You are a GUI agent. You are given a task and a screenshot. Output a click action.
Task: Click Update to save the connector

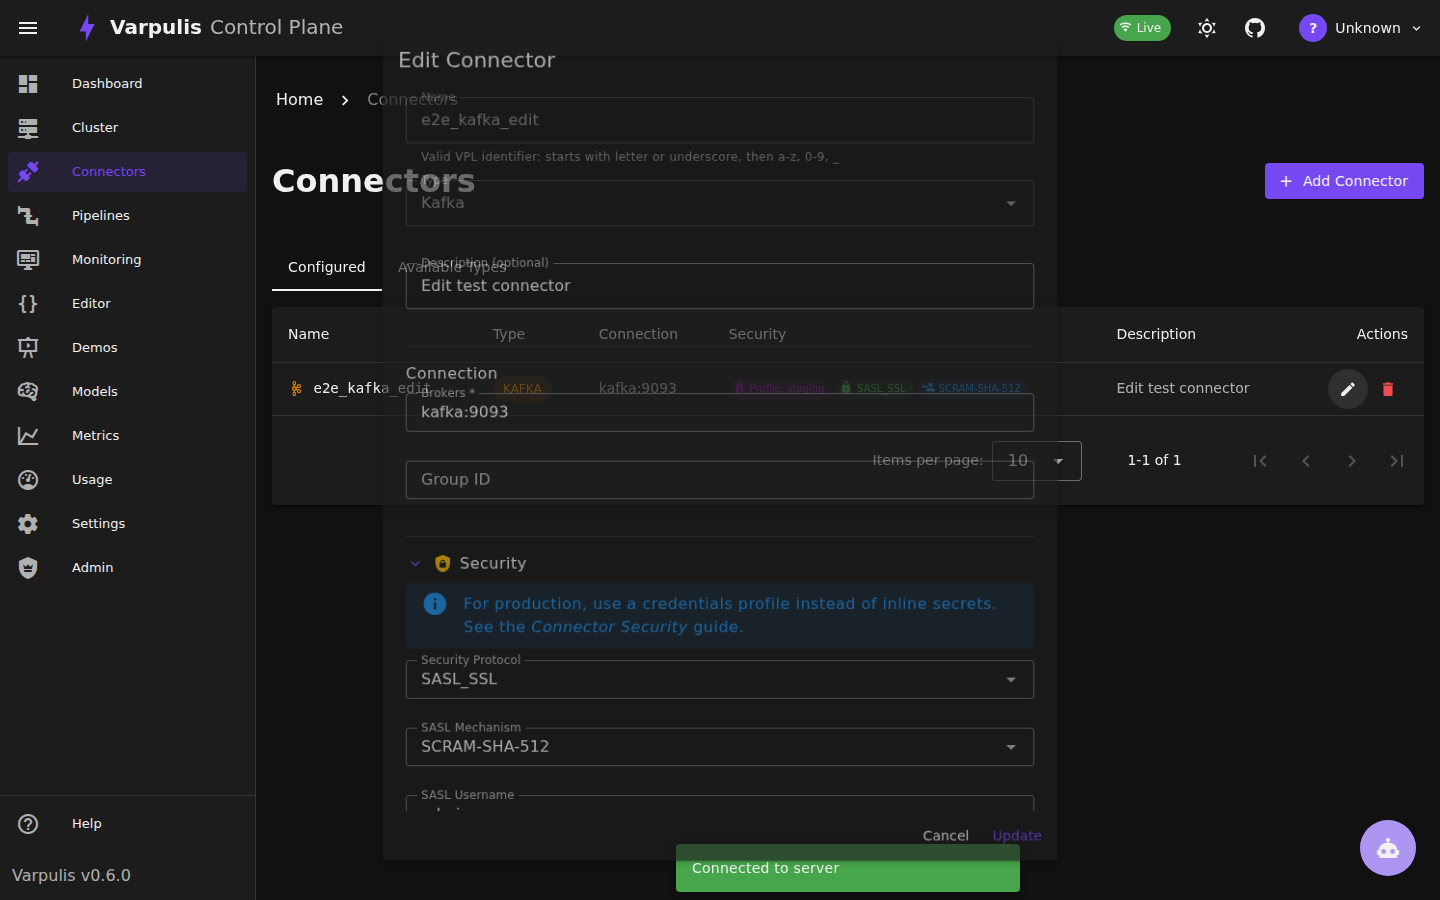1016,835
